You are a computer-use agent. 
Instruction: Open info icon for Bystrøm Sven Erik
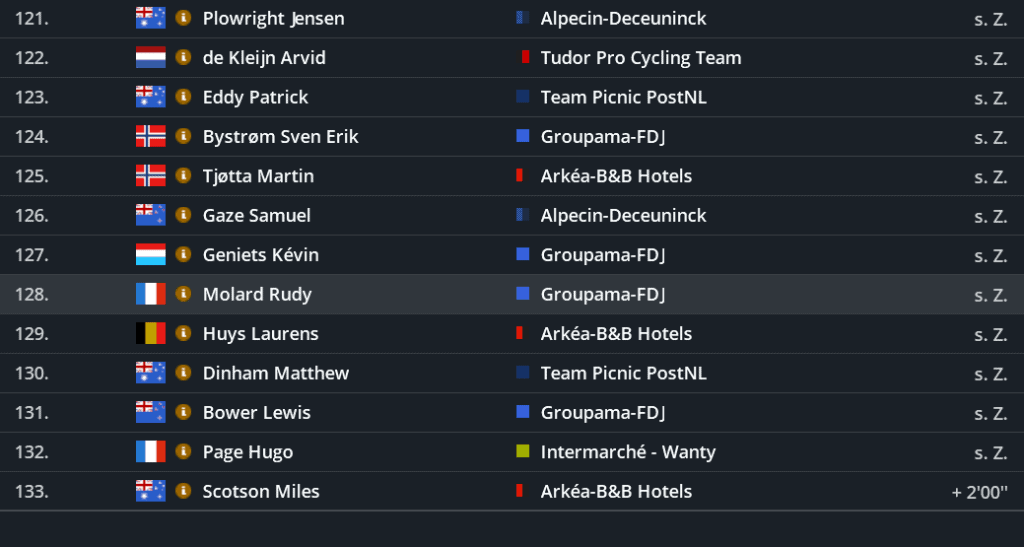pos(183,136)
